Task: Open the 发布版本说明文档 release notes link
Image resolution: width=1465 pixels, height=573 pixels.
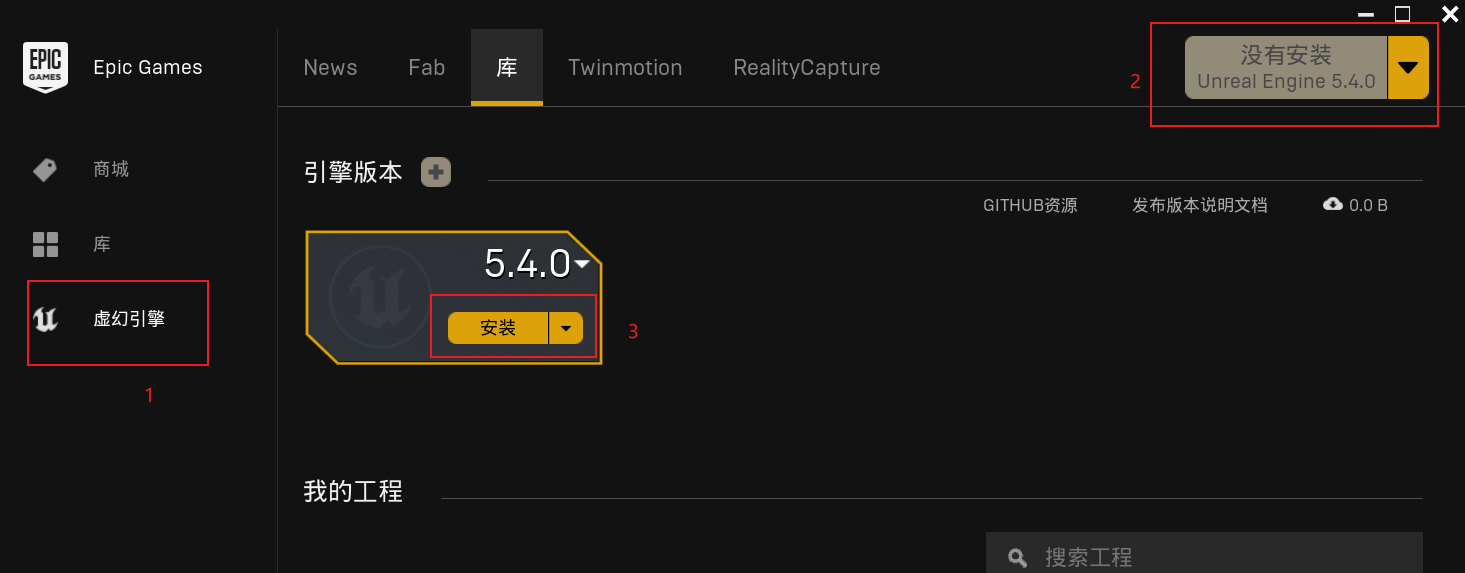Action: 1199,205
